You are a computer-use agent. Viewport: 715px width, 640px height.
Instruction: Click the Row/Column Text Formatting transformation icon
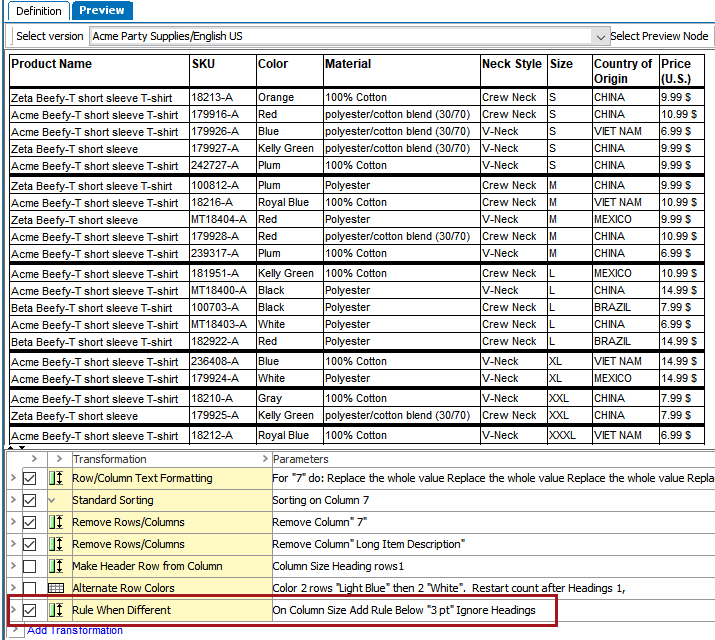(x=56, y=479)
